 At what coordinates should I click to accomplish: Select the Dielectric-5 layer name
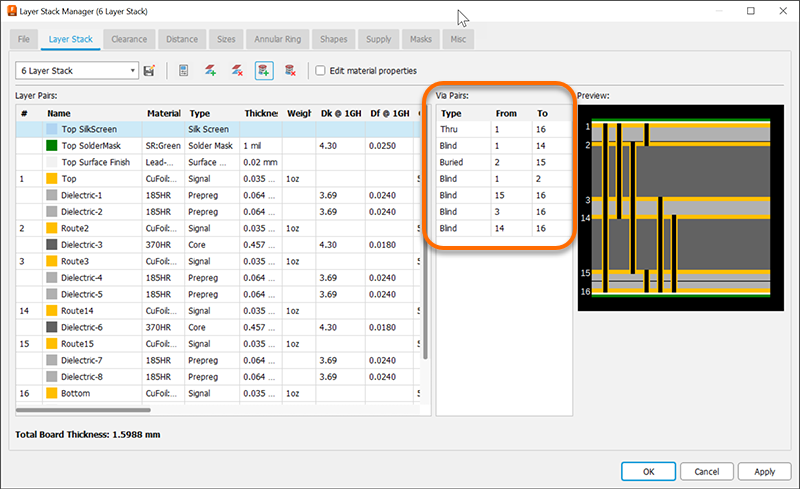point(82,295)
